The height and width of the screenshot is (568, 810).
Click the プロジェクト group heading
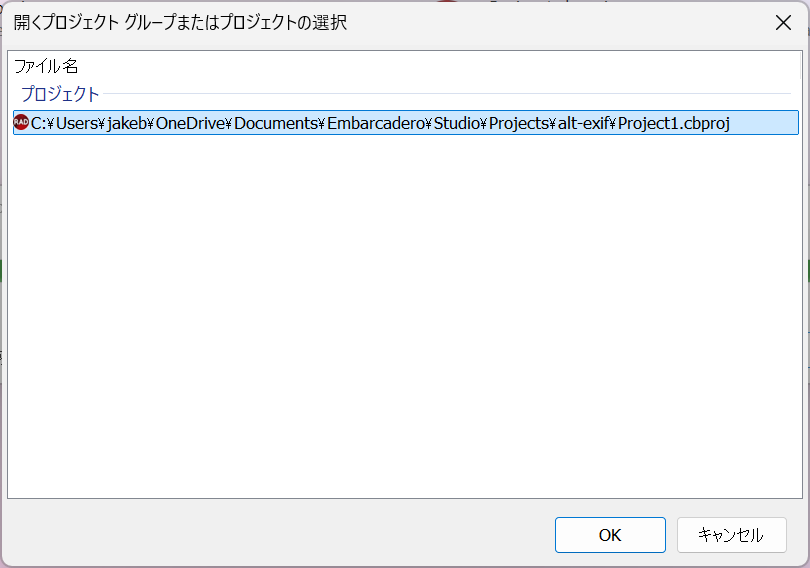point(61,94)
